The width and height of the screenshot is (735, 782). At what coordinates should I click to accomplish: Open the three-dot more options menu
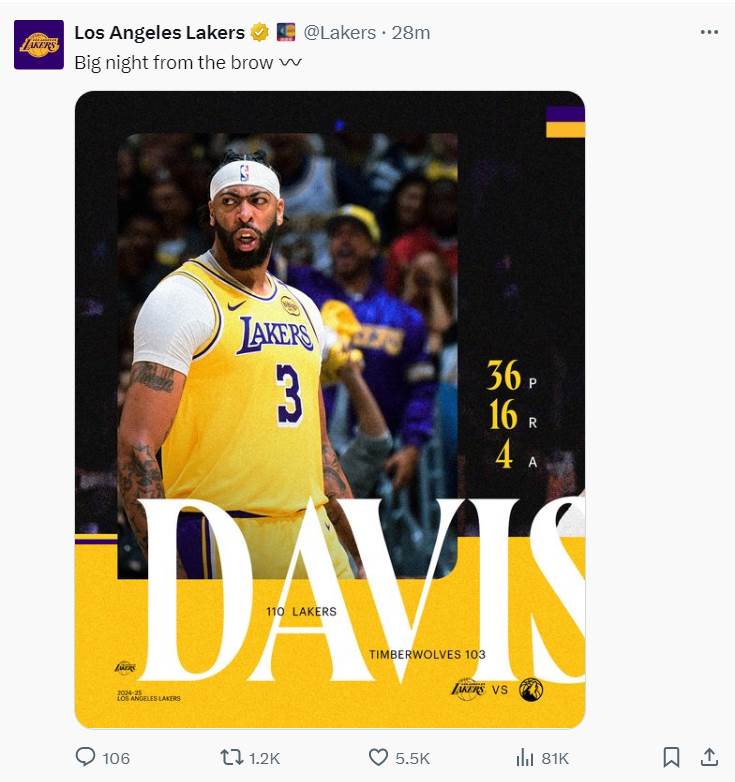pos(709,32)
